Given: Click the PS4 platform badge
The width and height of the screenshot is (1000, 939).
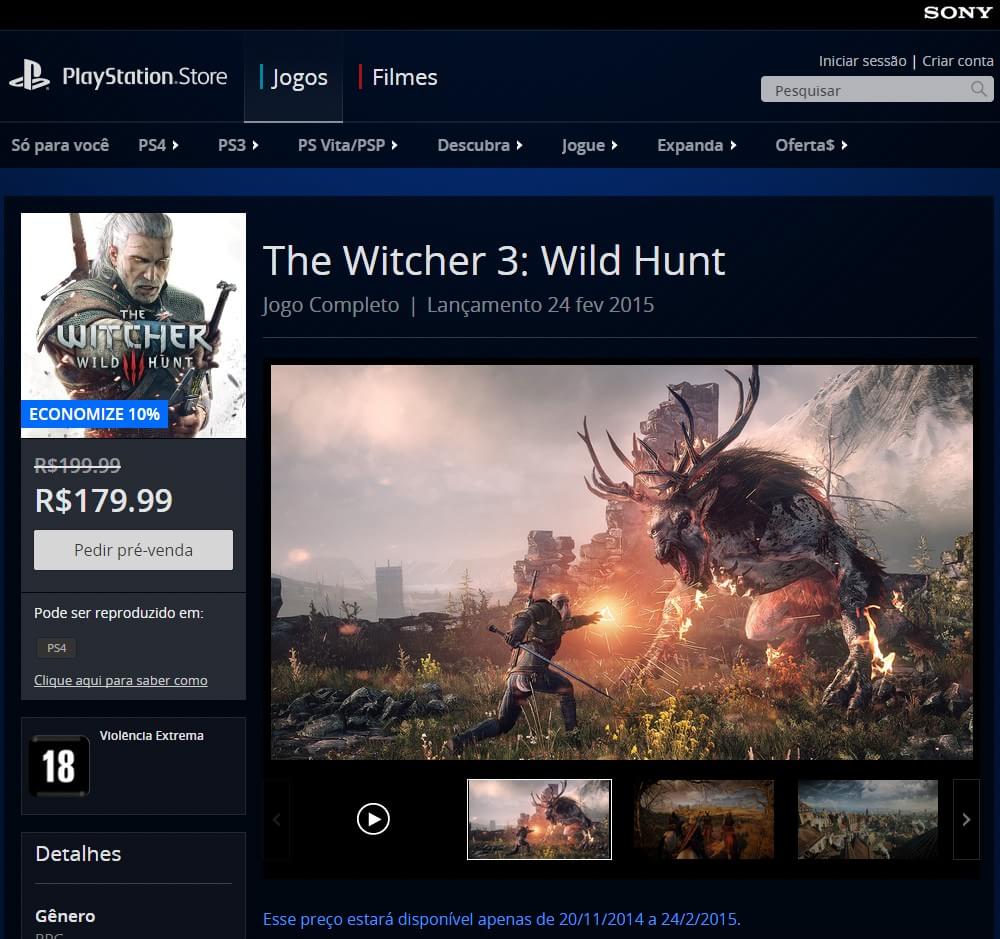Looking at the screenshot, I should click(x=56, y=648).
